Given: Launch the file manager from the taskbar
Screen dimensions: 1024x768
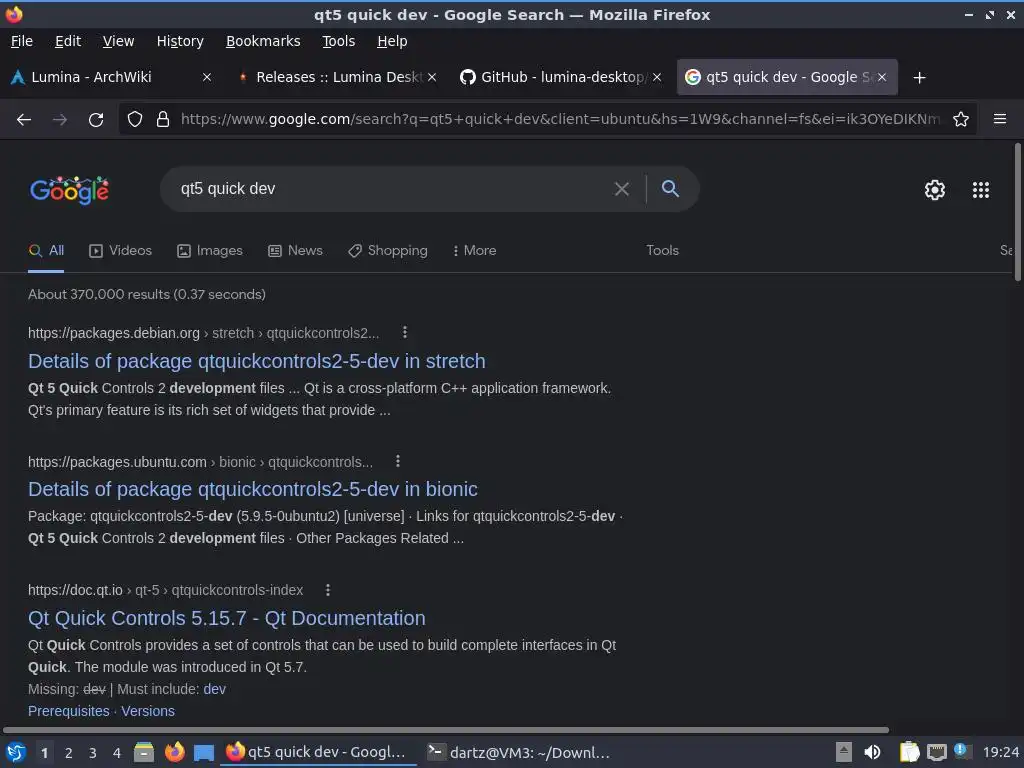Looking at the screenshot, I should 144,752.
